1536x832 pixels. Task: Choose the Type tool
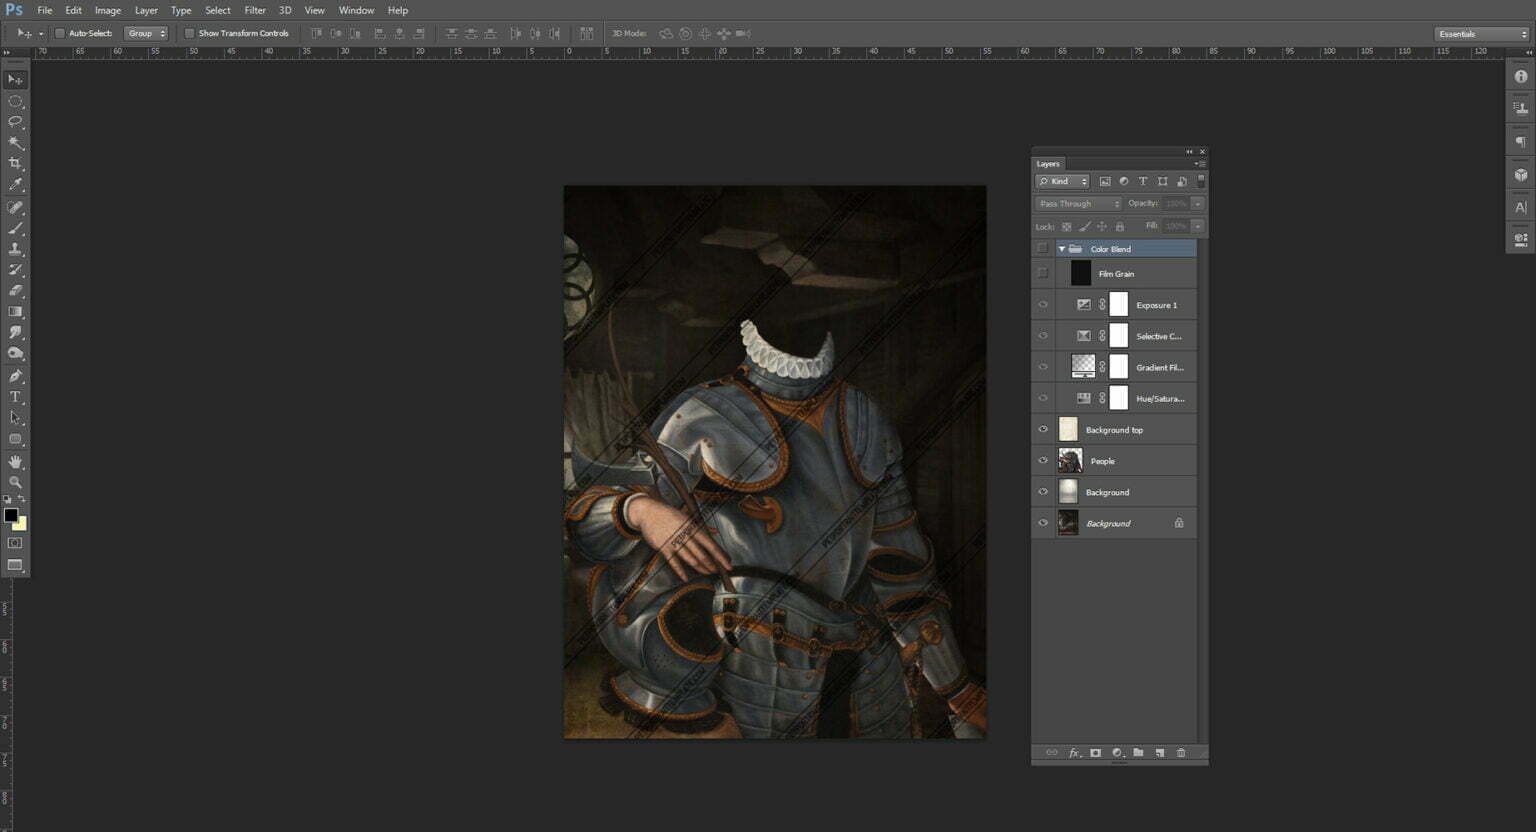pos(15,396)
